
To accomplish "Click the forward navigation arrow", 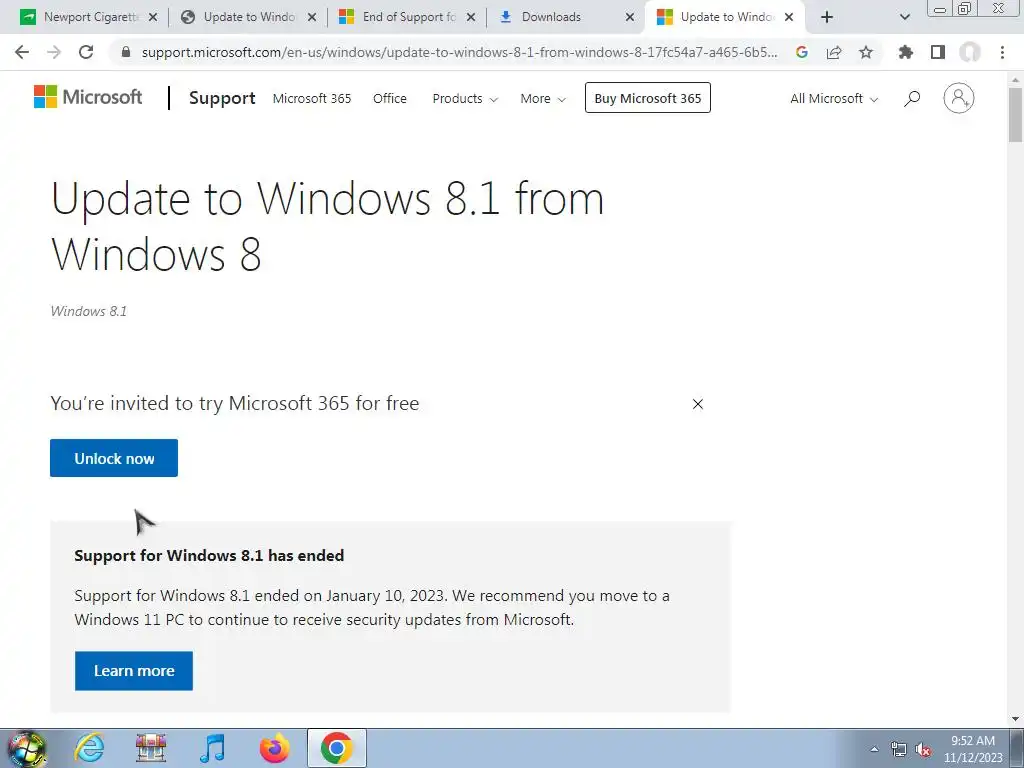I will (54, 52).
